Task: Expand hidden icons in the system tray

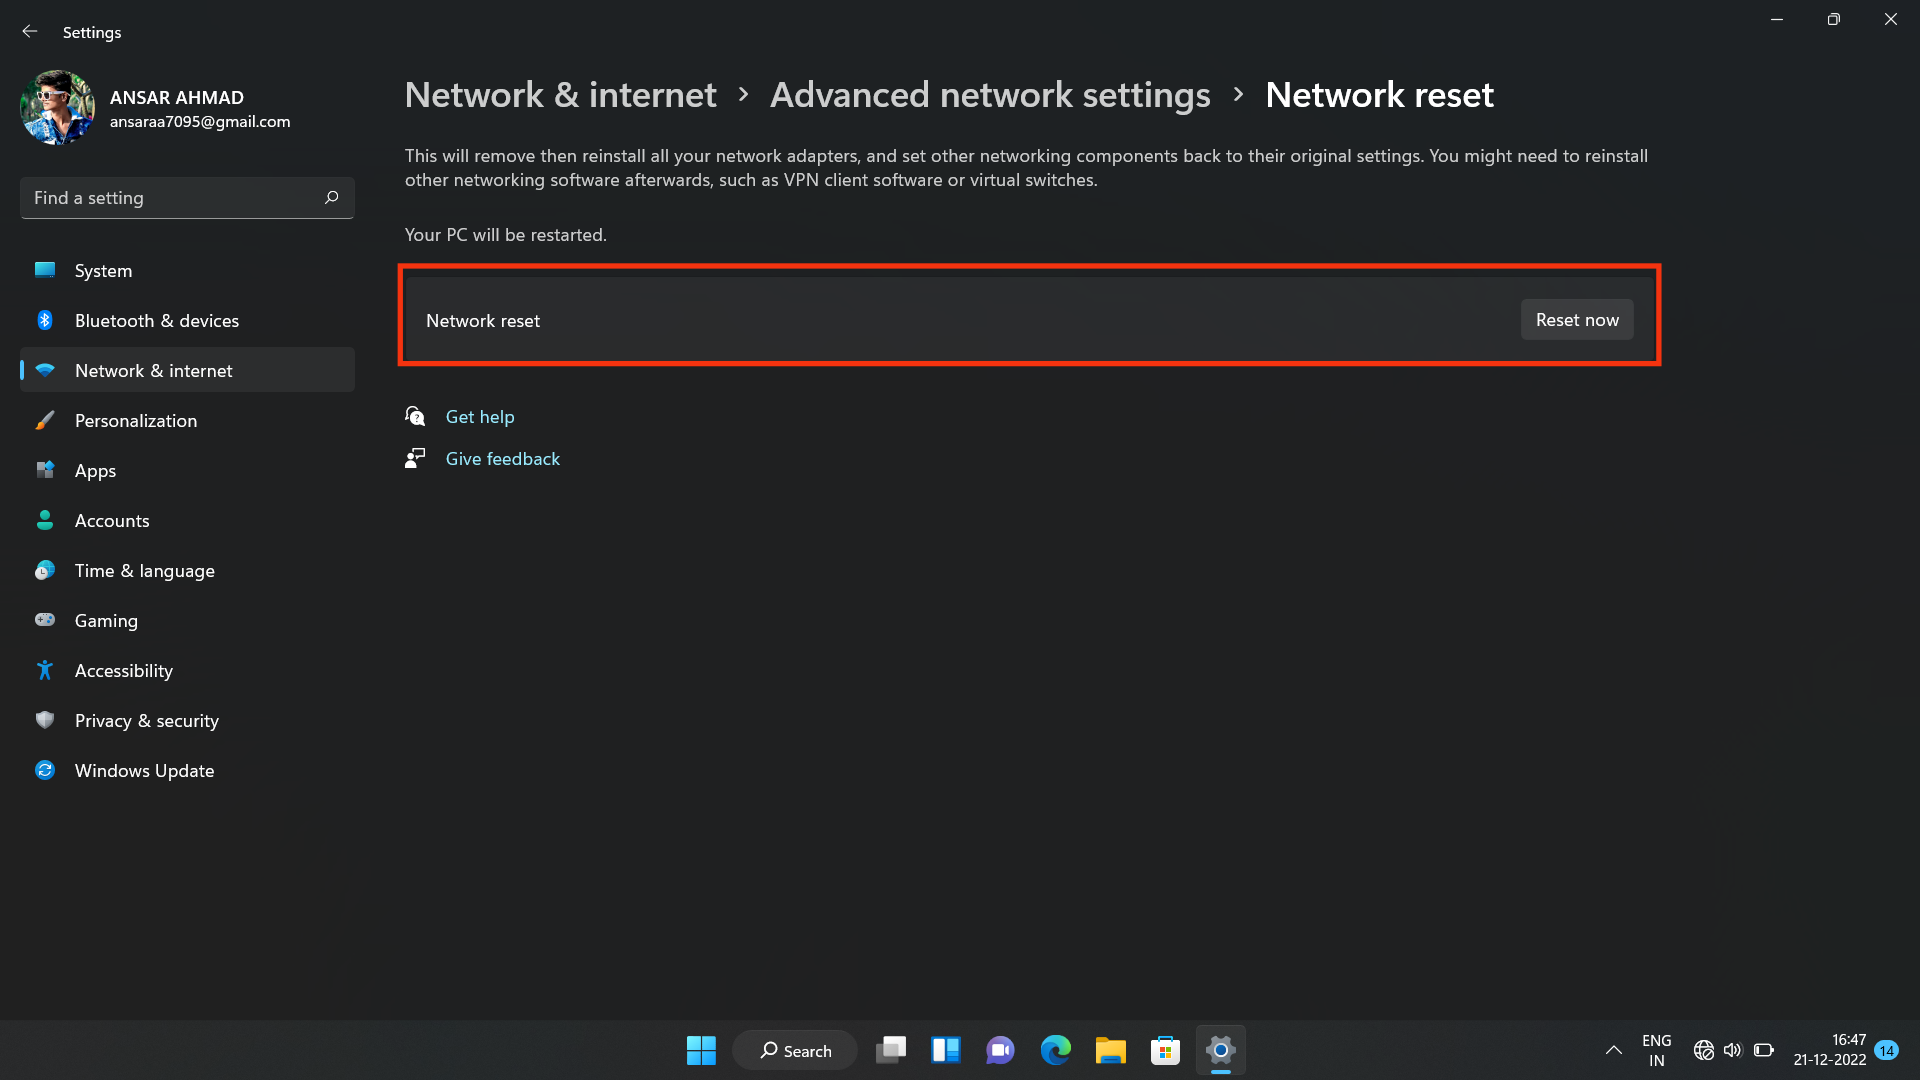Action: coord(1613,1050)
